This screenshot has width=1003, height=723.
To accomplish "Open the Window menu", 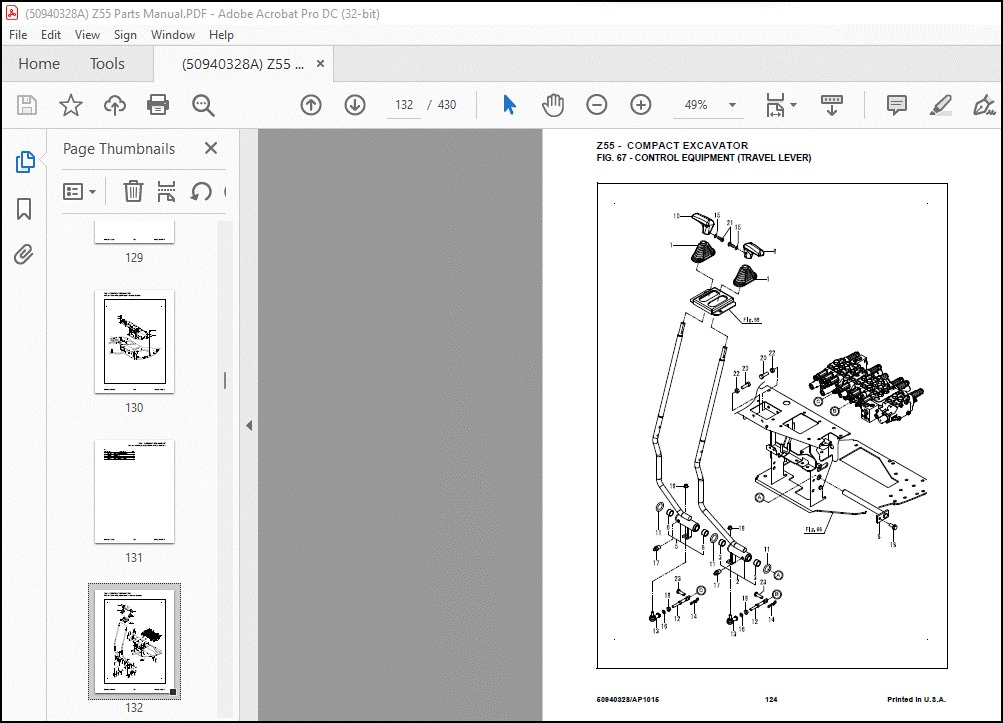I will 173,35.
